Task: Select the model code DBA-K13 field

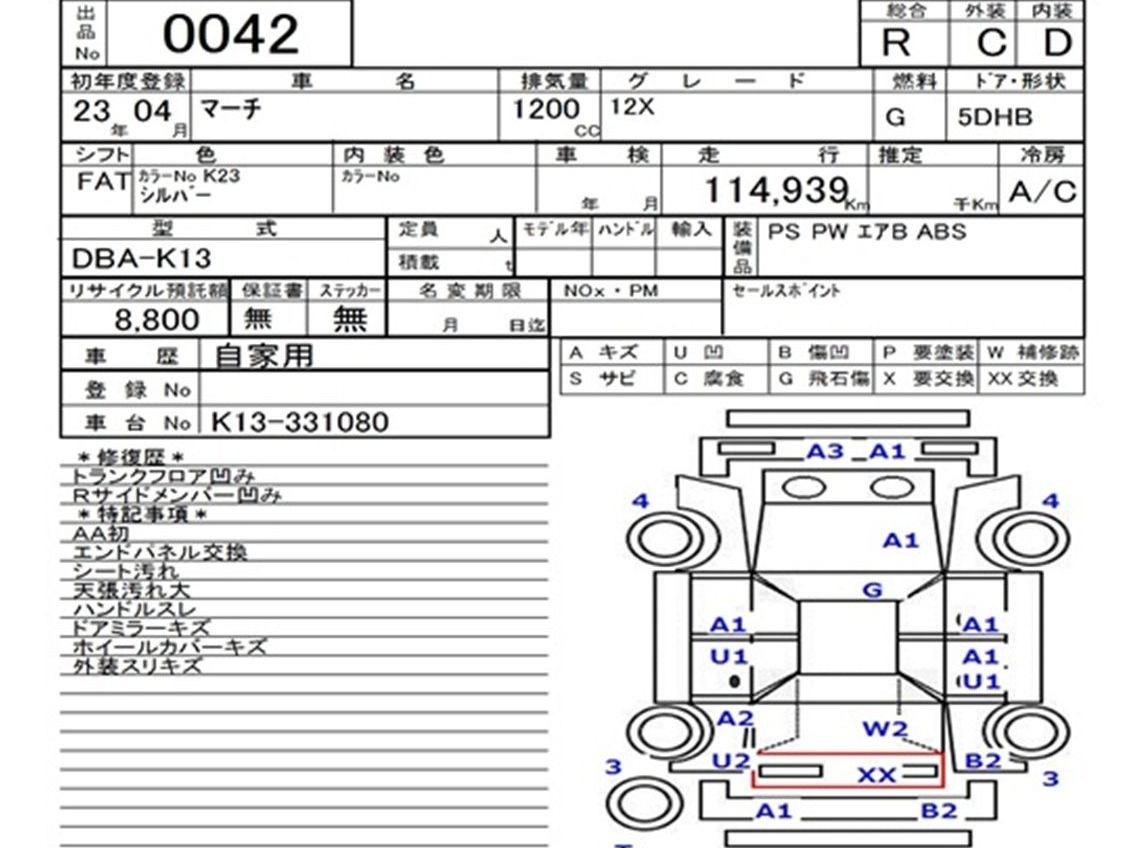Action: click(142, 259)
